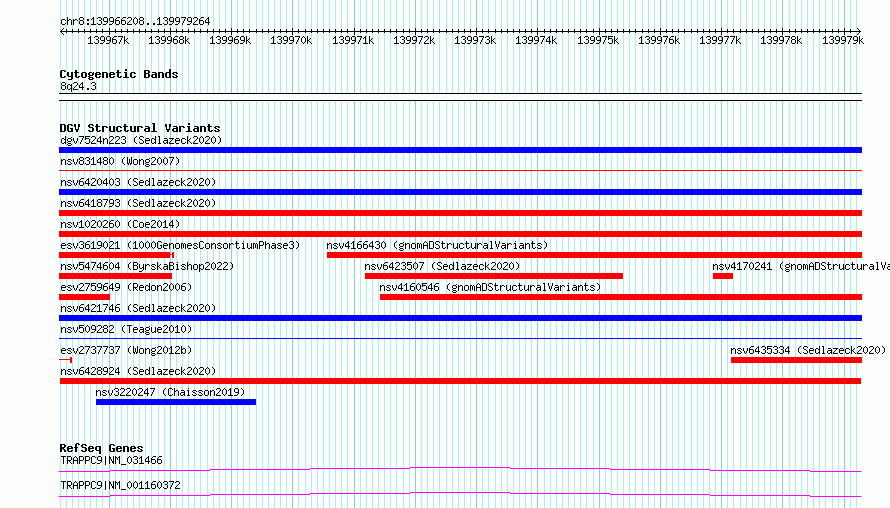Open nsv3220247 (Chaisson2019) variant label

170,392
